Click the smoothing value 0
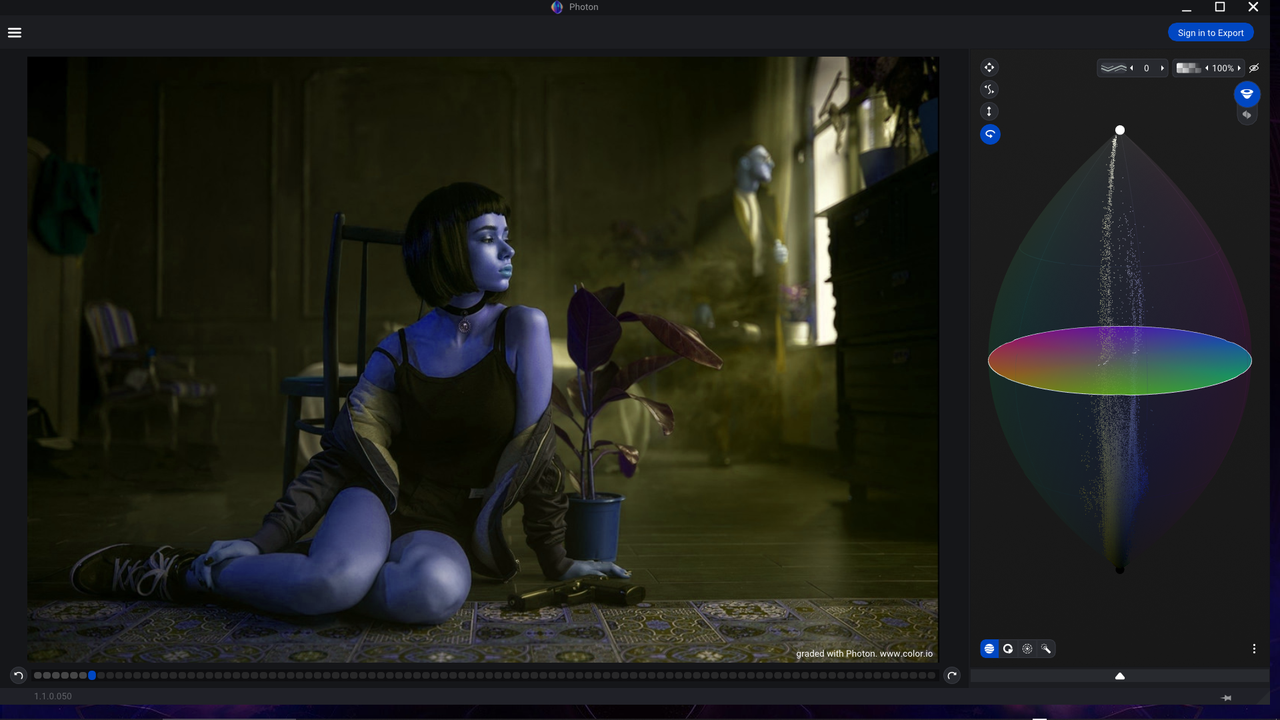 (x=1147, y=68)
